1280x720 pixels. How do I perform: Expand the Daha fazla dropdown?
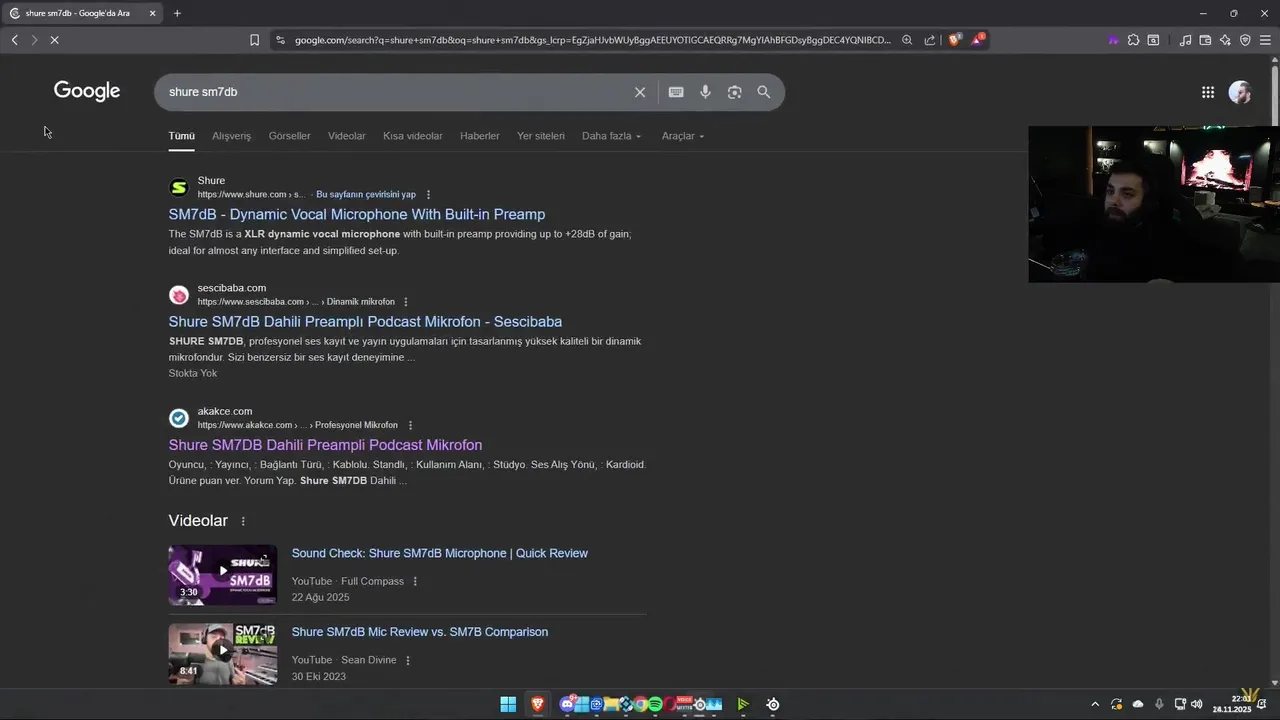(611, 136)
